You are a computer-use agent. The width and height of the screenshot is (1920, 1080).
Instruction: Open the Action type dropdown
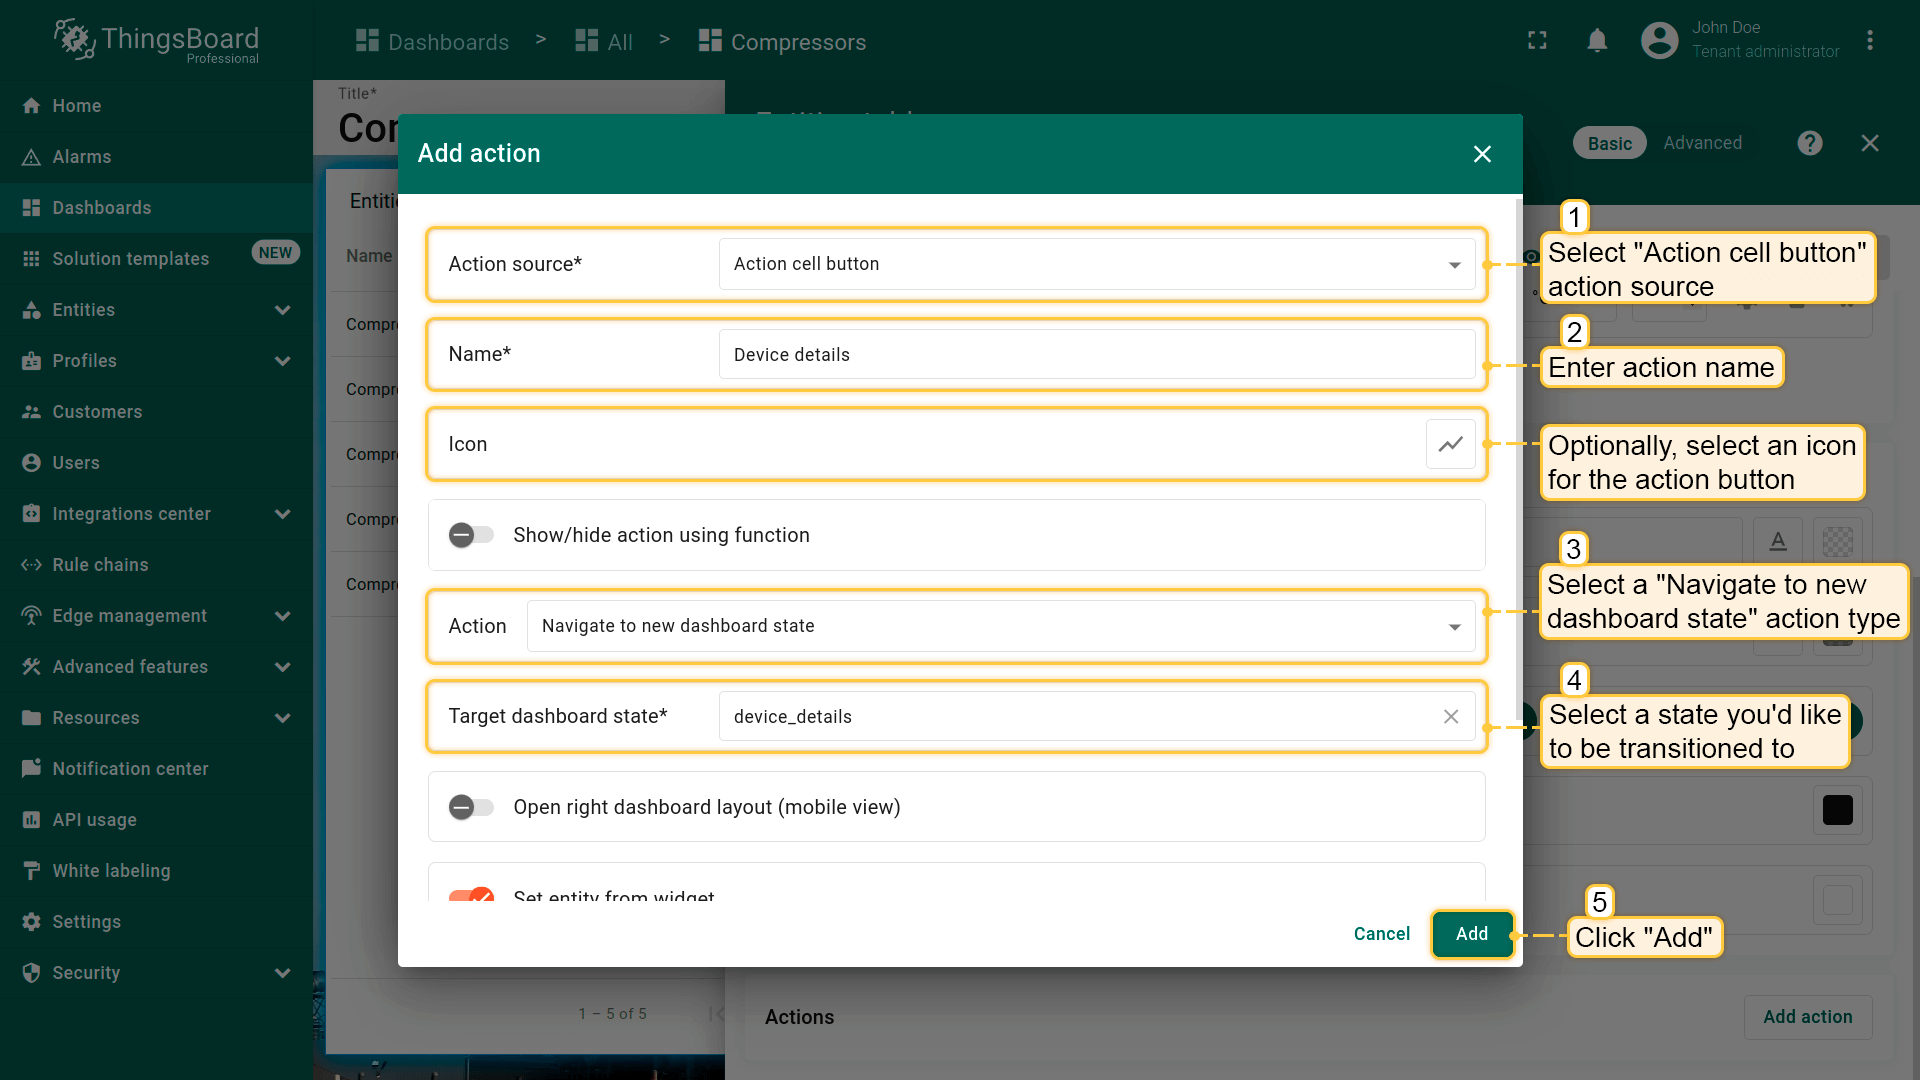(x=1000, y=626)
